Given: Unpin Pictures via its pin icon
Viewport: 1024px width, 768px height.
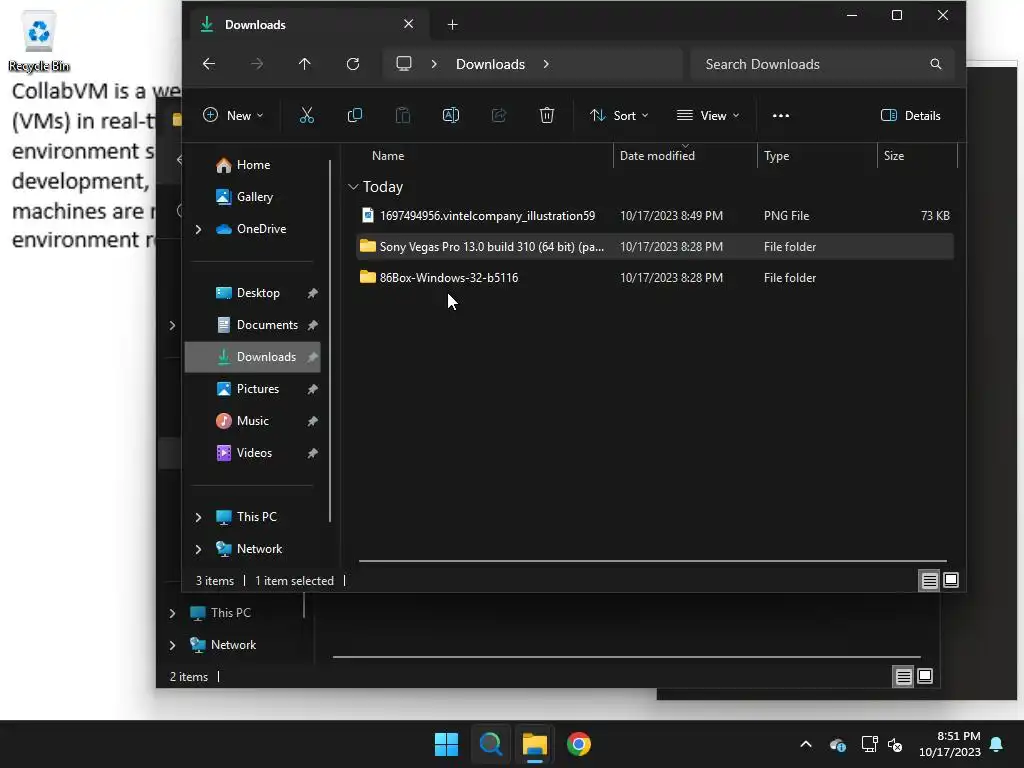Looking at the screenshot, I should 312,389.
